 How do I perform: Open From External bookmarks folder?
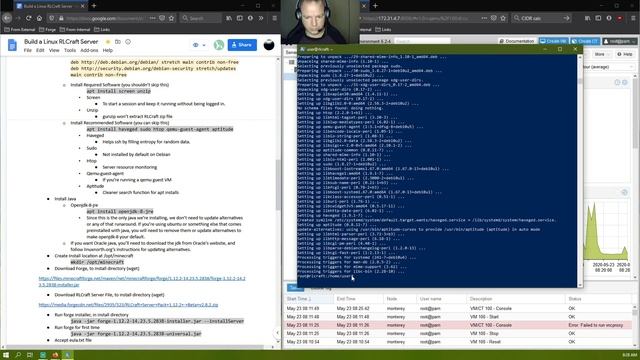click(x=20, y=29)
